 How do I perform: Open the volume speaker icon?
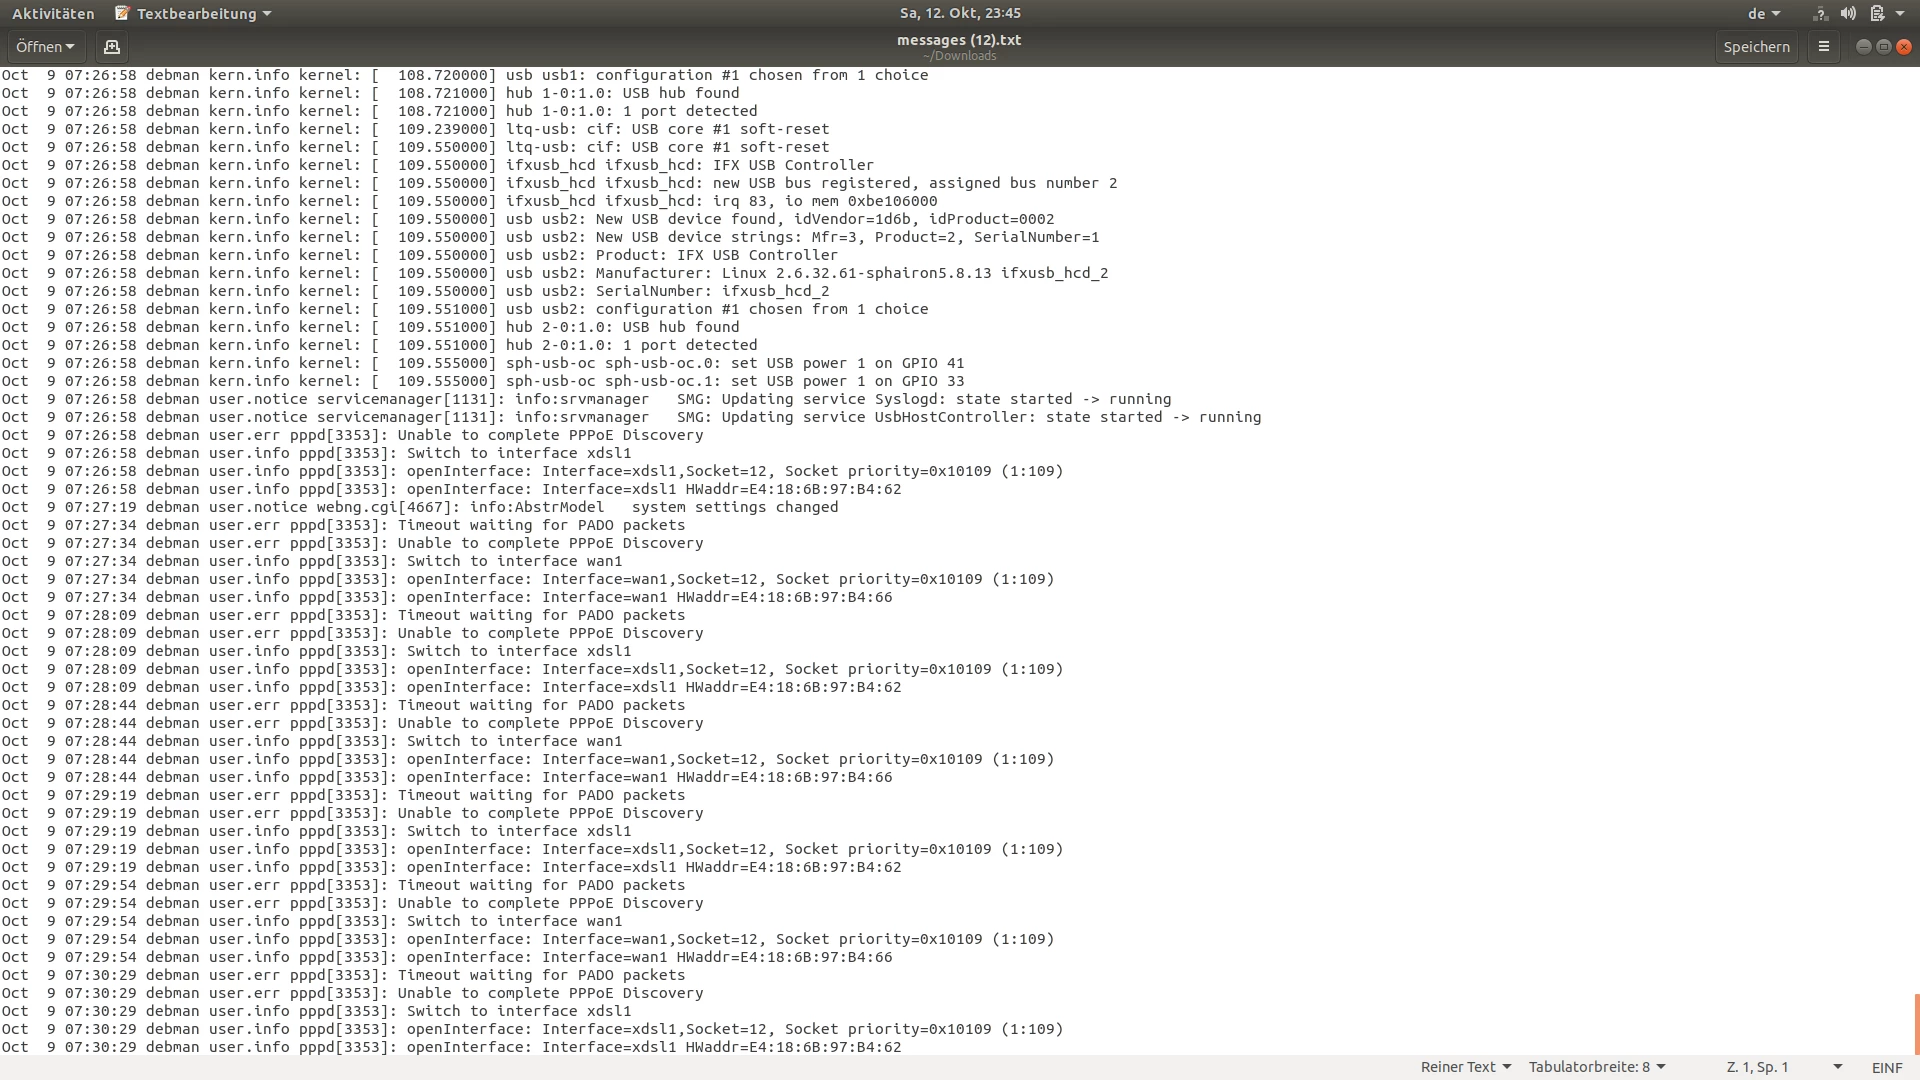click(x=1848, y=14)
